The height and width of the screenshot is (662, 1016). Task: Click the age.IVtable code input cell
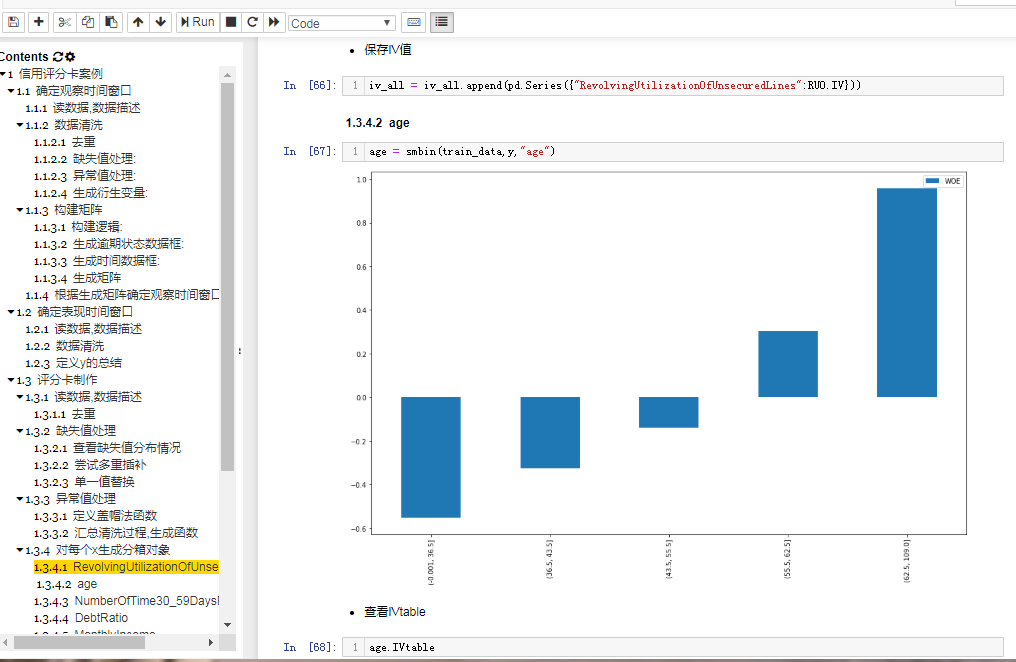pos(680,647)
